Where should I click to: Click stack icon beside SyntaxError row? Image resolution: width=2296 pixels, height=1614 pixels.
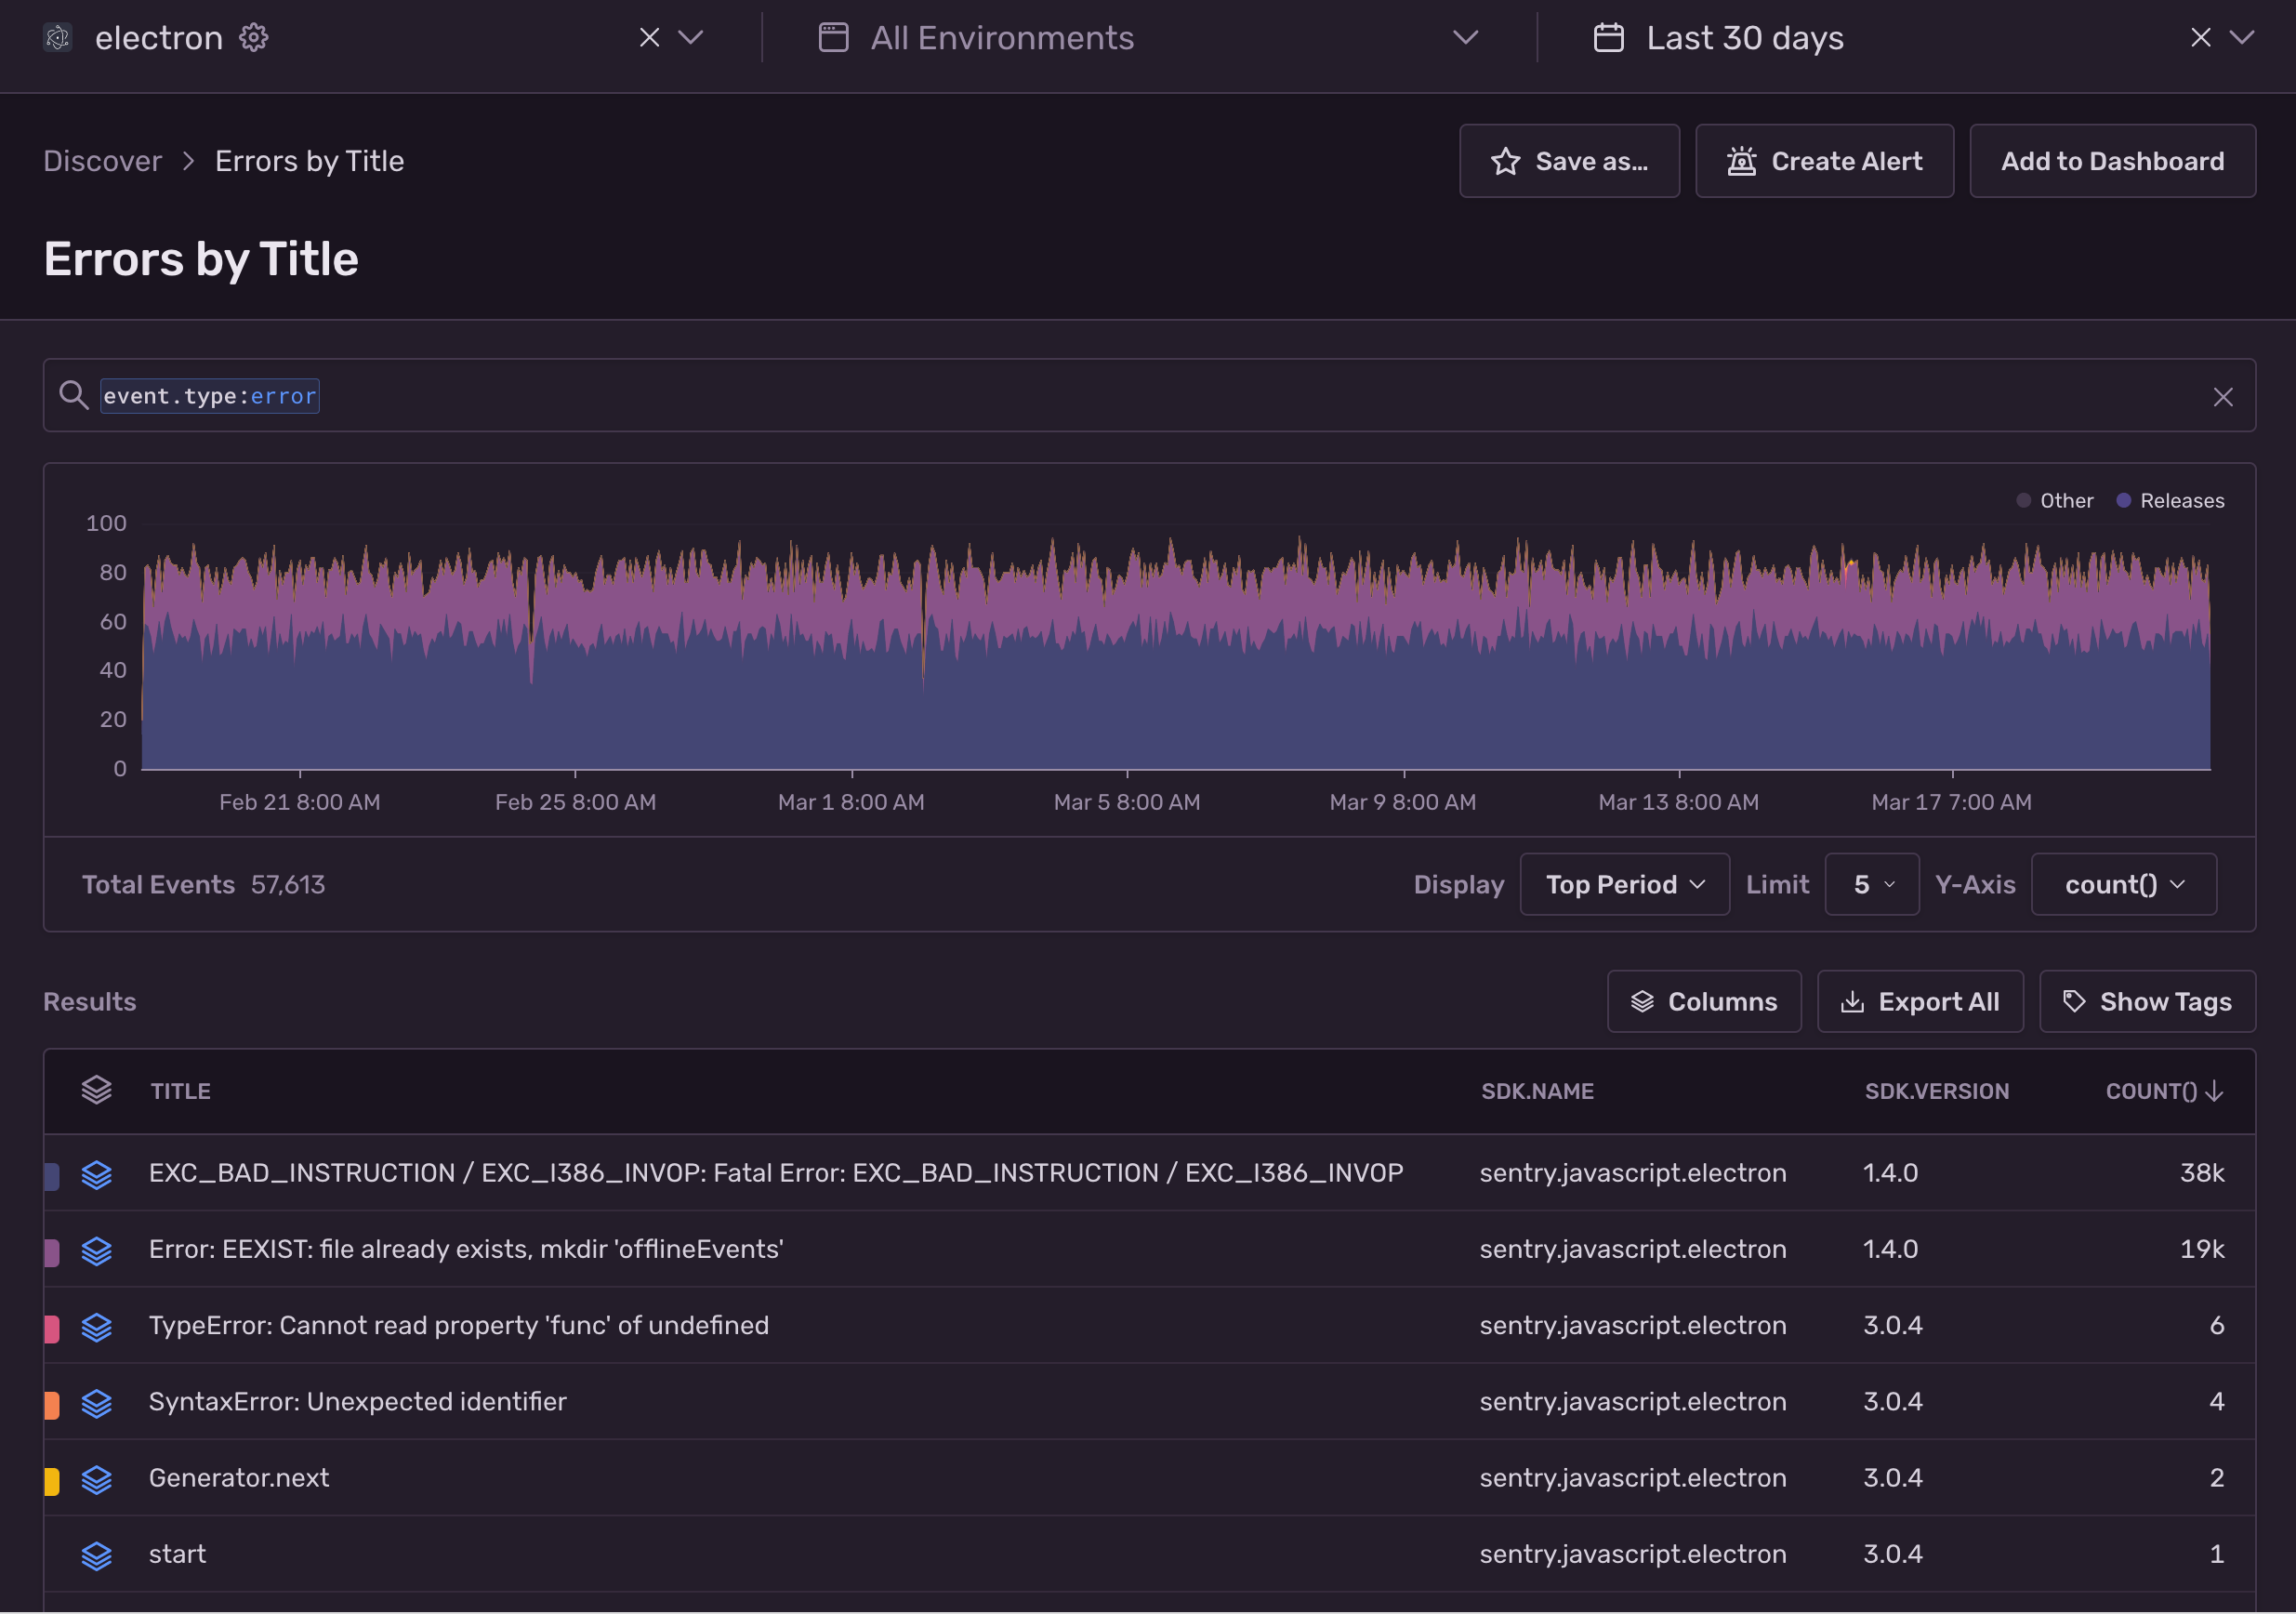pyautogui.click(x=96, y=1403)
